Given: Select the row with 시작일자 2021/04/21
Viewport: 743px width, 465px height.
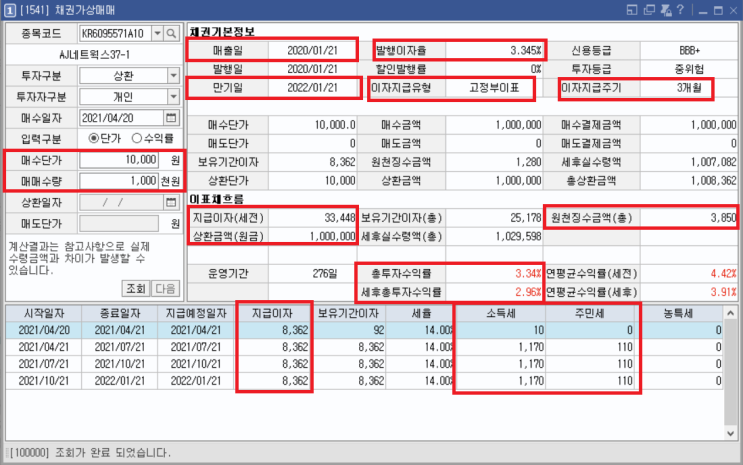Looking at the screenshot, I should pos(364,347).
